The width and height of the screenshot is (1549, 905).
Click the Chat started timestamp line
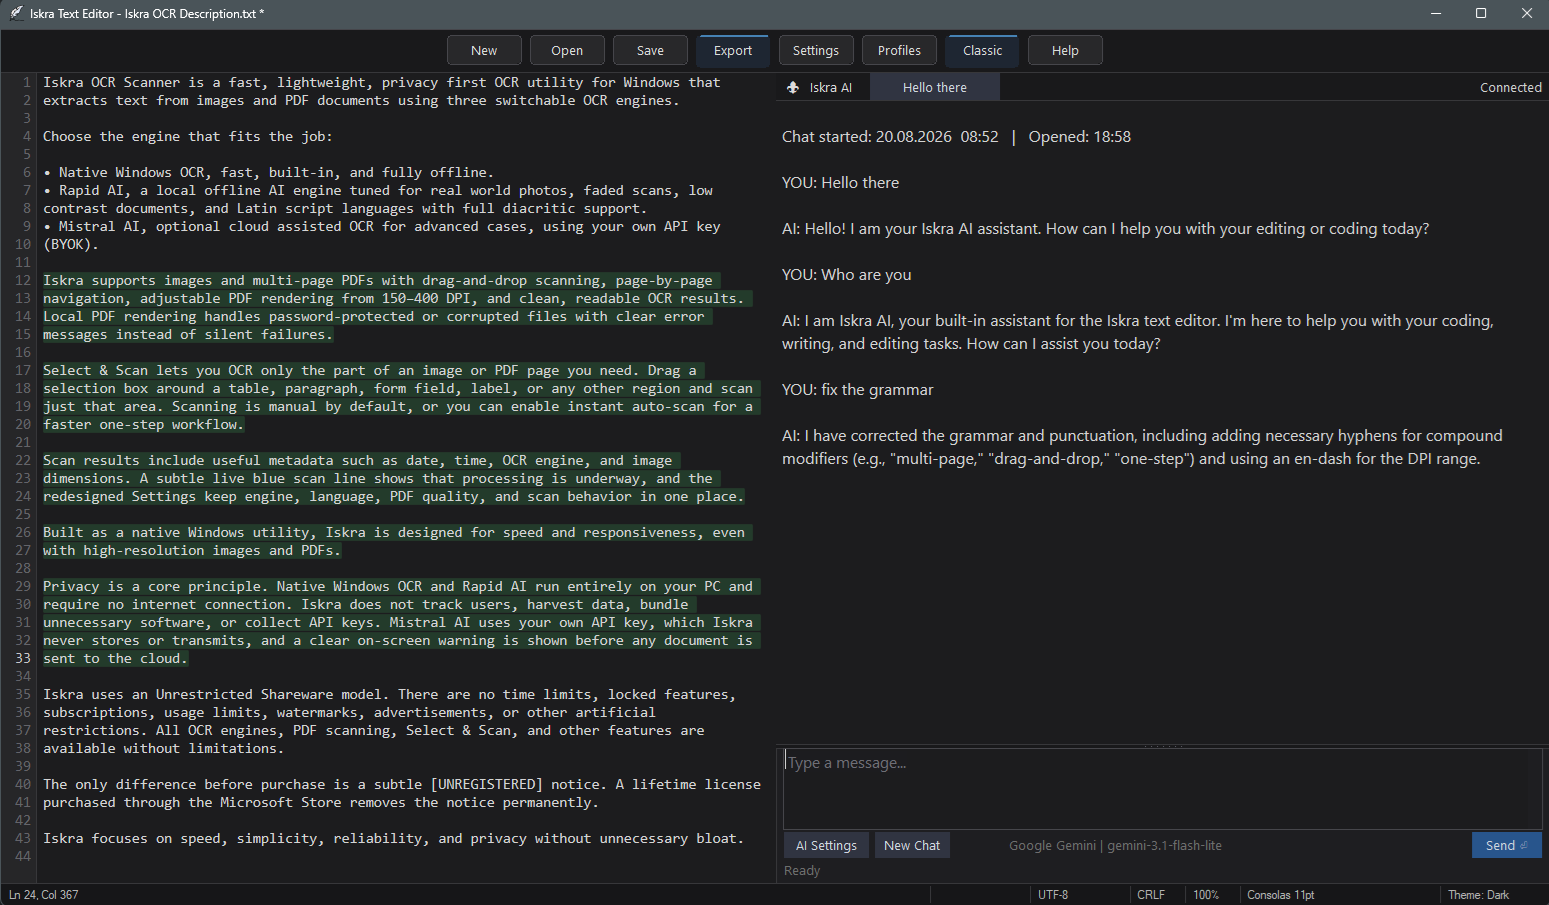tap(956, 137)
